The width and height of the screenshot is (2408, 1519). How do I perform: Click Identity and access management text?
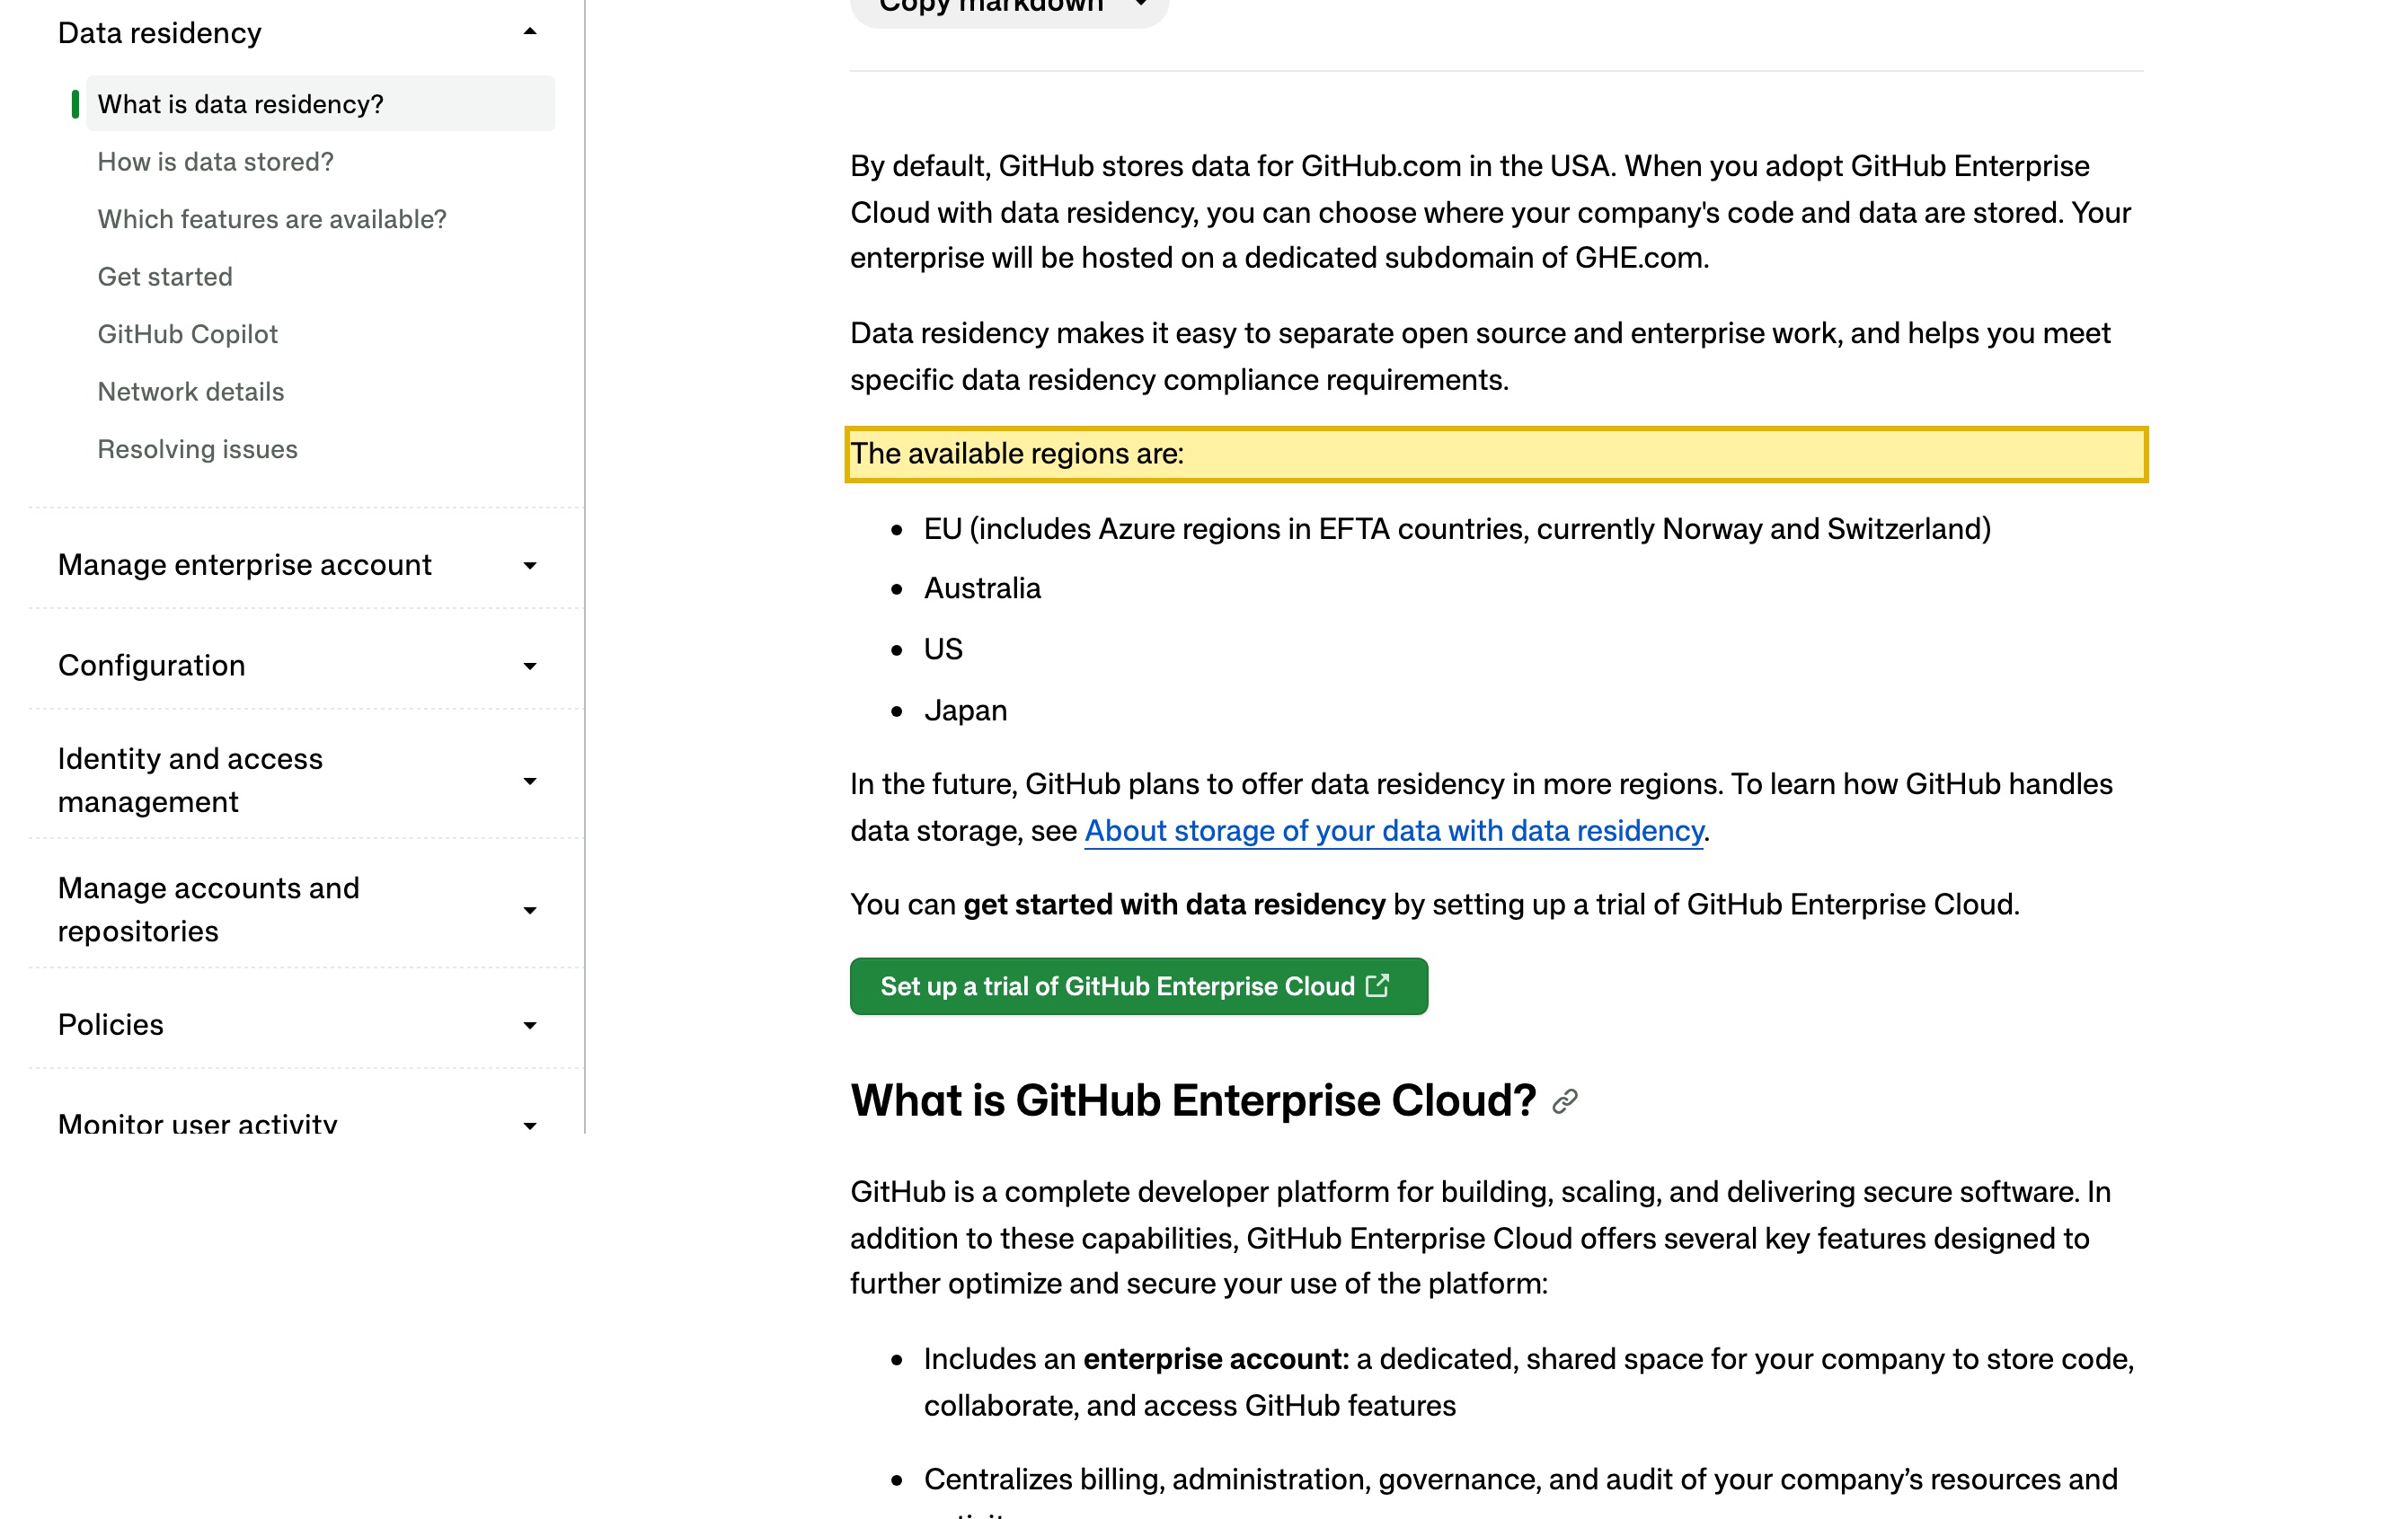190,781
